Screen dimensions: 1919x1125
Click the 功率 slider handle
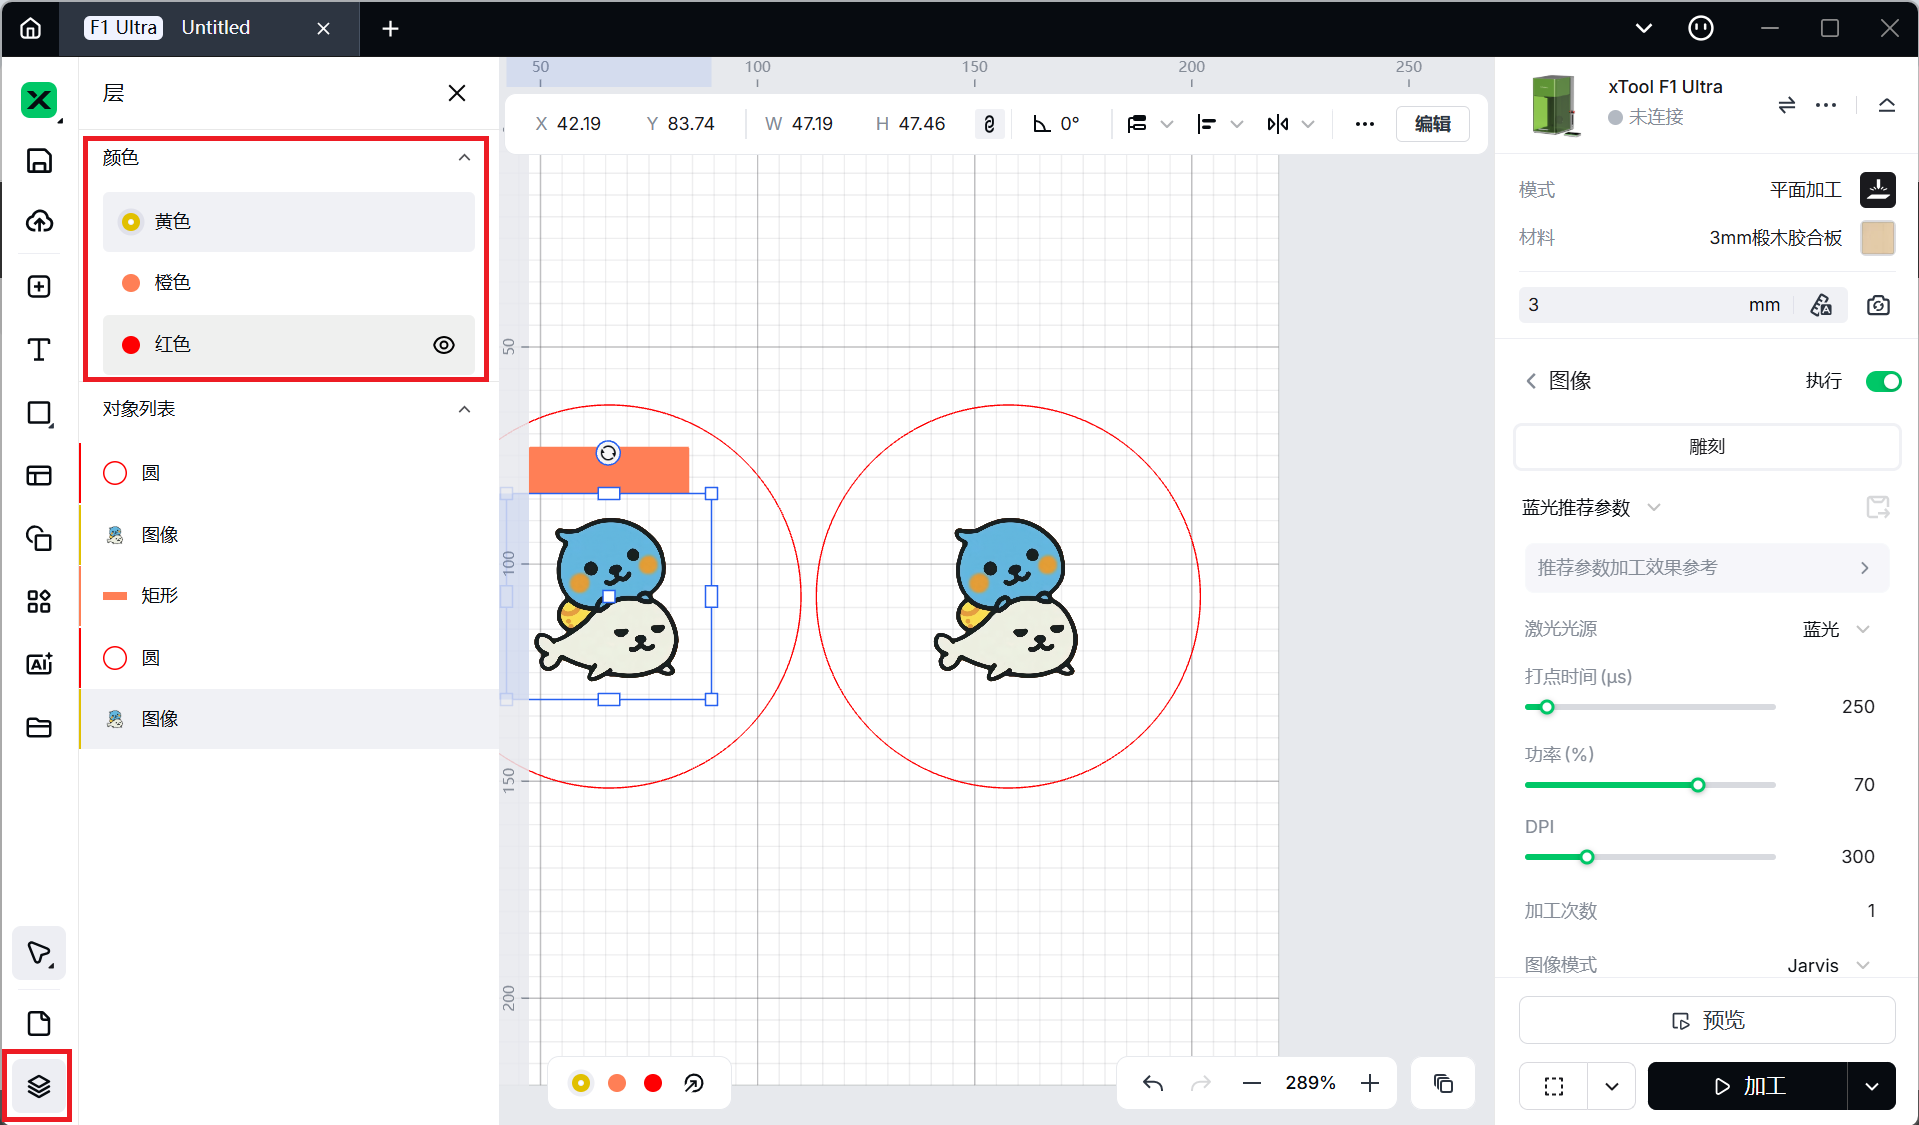point(1698,785)
